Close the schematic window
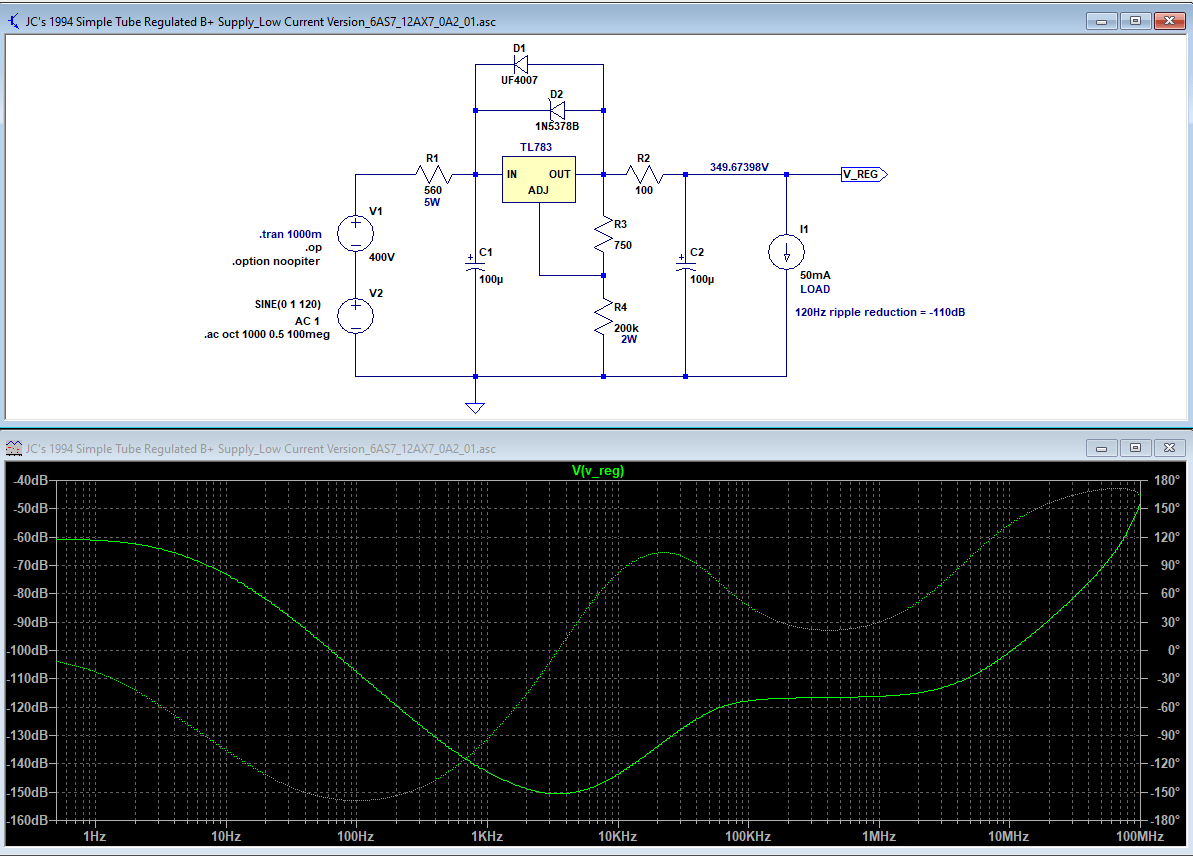 tap(1169, 21)
